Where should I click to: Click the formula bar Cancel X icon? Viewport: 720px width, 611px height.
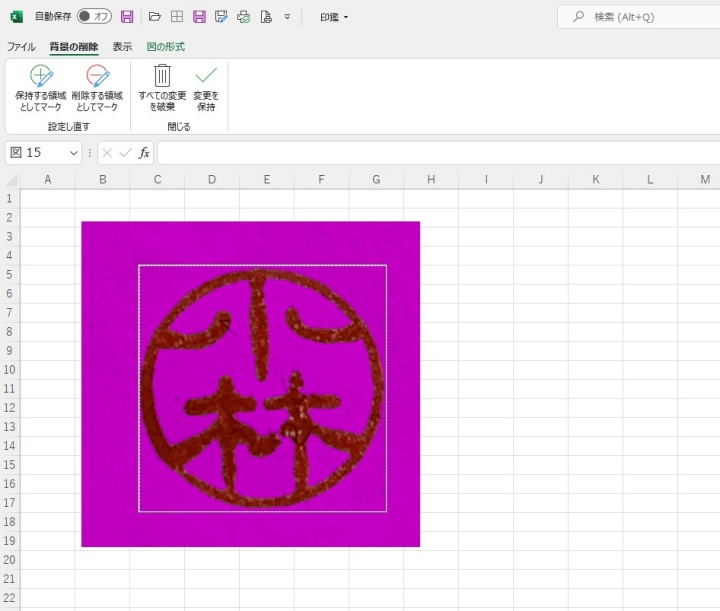point(107,153)
